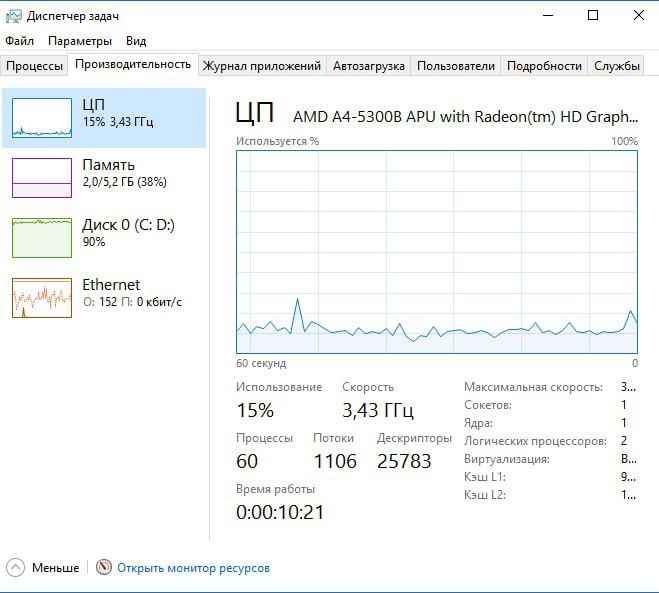Screen dimensions: 659x593
Task: Click the Используется % graph caption
Action: [277, 141]
